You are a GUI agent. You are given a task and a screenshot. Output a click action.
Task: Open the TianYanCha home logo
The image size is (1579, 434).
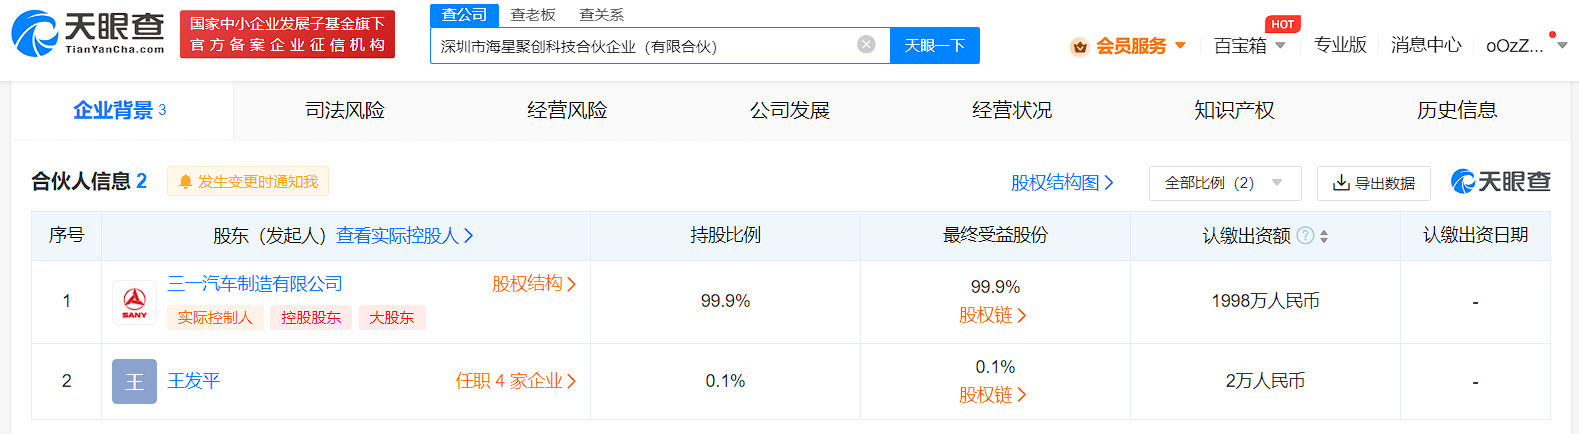(88, 33)
